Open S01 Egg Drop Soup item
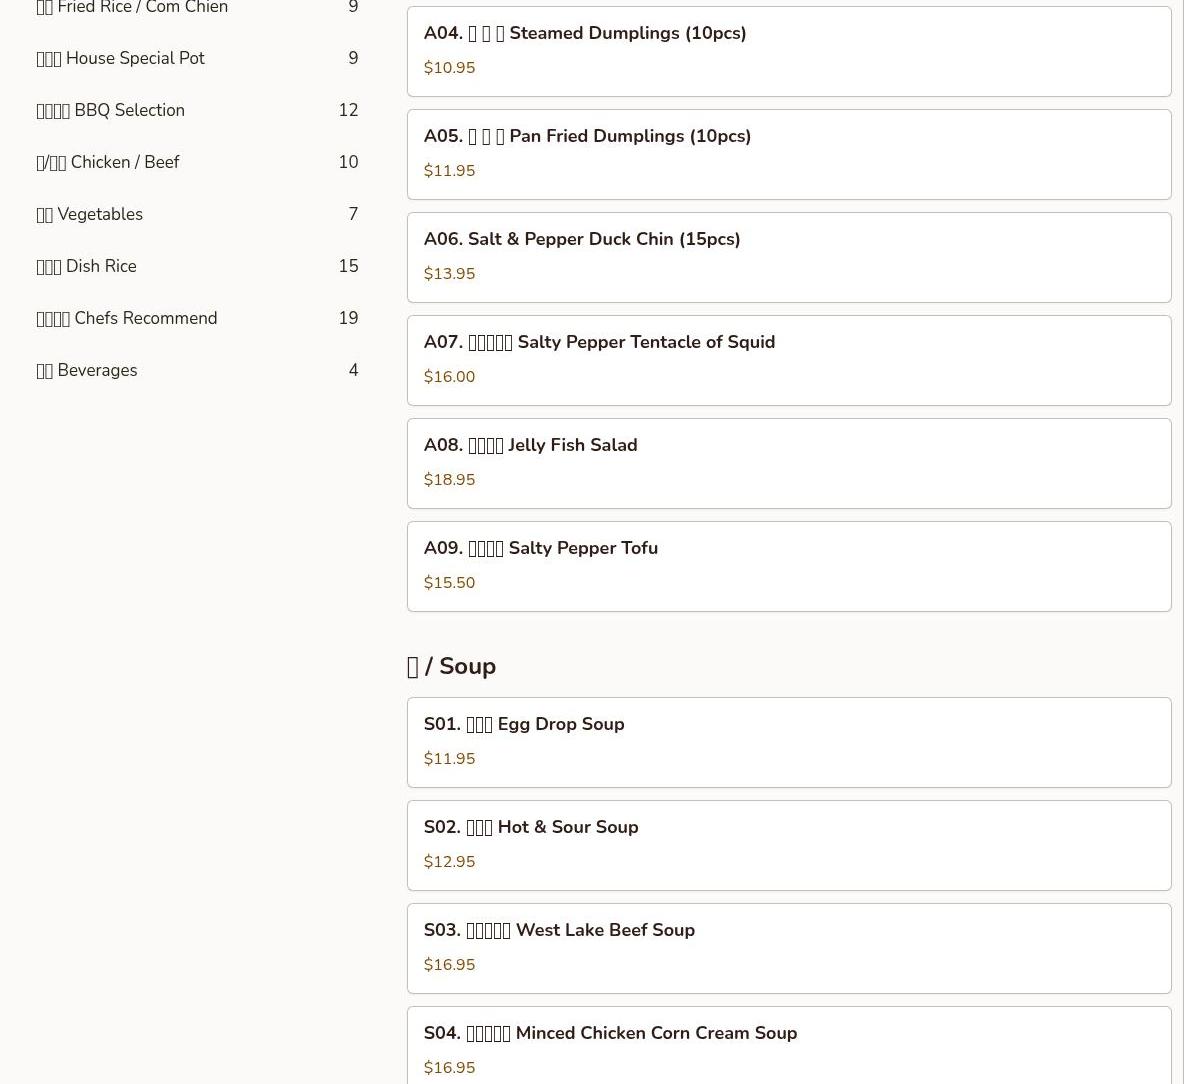Image resolution: width=1204 pixels, height=1084 pixels. point(789,742)
